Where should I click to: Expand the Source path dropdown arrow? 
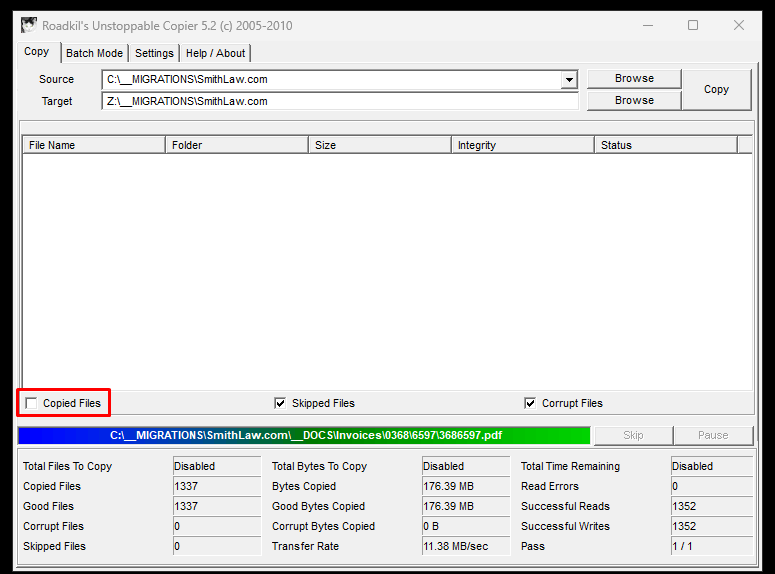tap(569, 80)
